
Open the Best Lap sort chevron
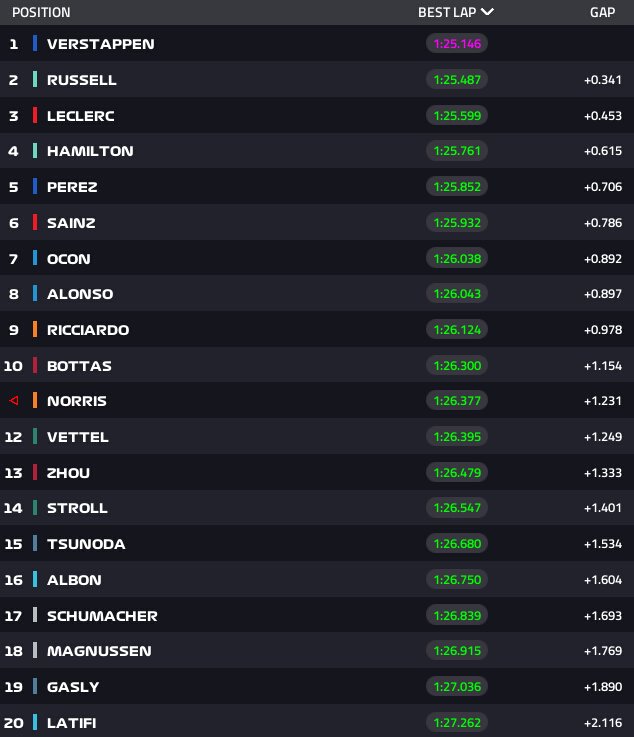click(487, 13)
